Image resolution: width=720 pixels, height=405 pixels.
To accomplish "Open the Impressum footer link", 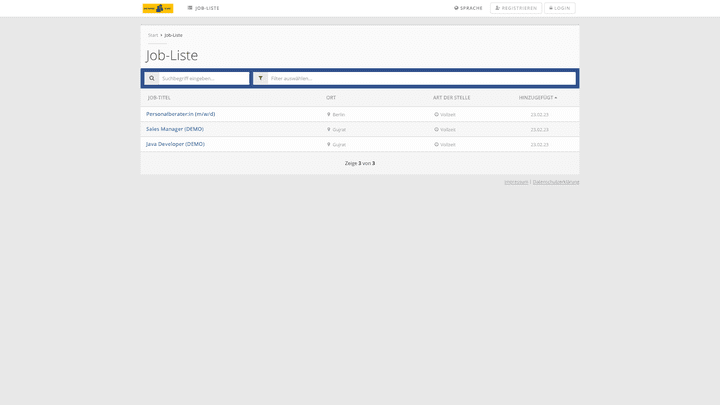I will coord(516,182).
